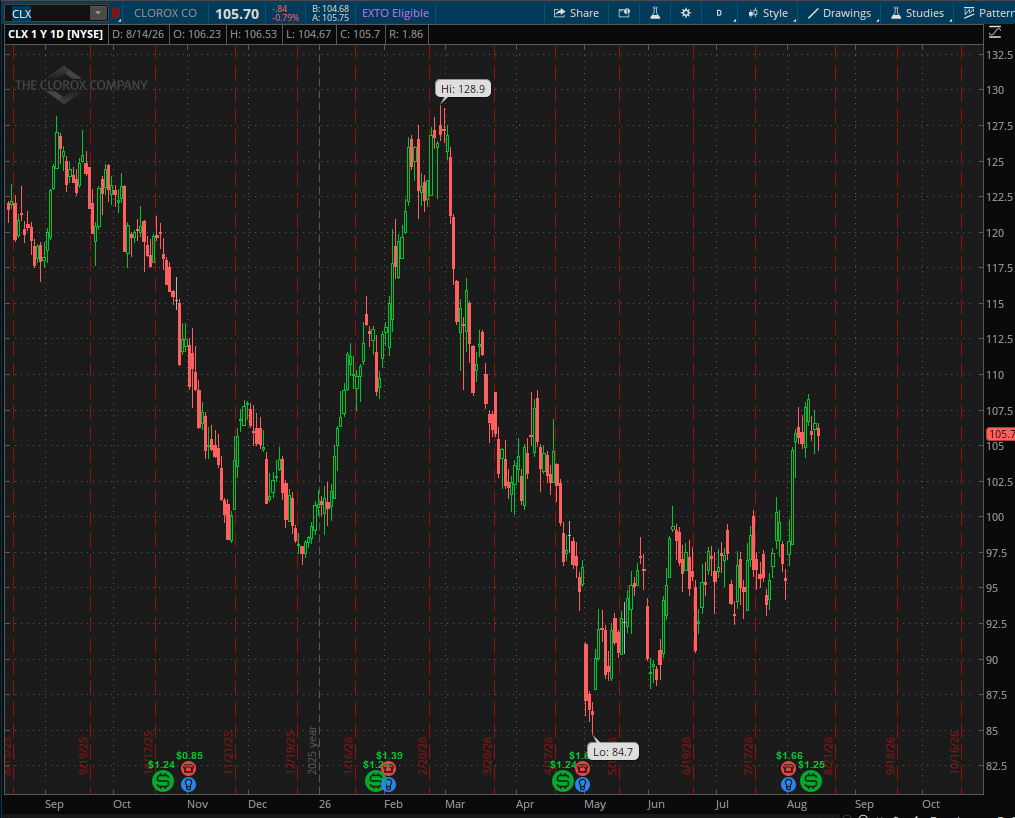Click the CLX 1 Y 1D [NYSE] chart title
This screenshot has width=1015, height=818.
(x=55, y=34)
